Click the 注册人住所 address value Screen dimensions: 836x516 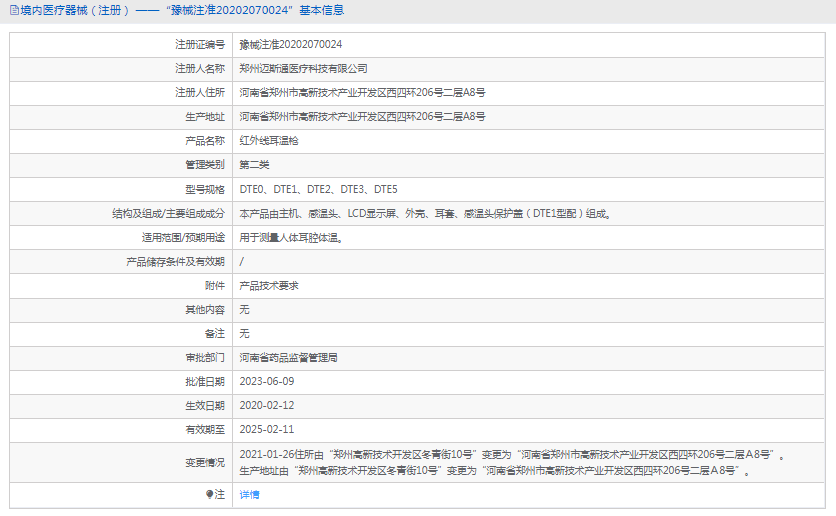[362, 92]
